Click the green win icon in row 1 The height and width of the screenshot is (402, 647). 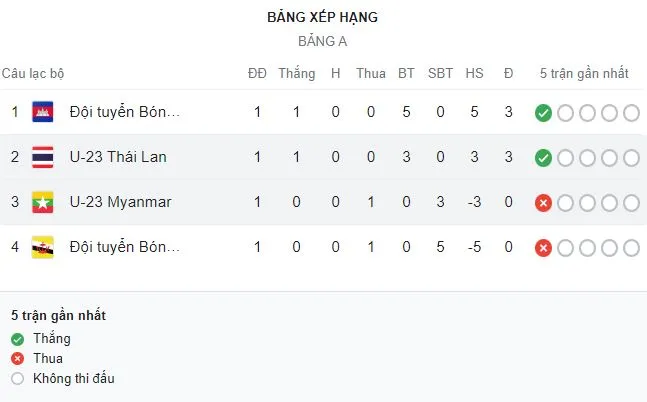point(543,113)
